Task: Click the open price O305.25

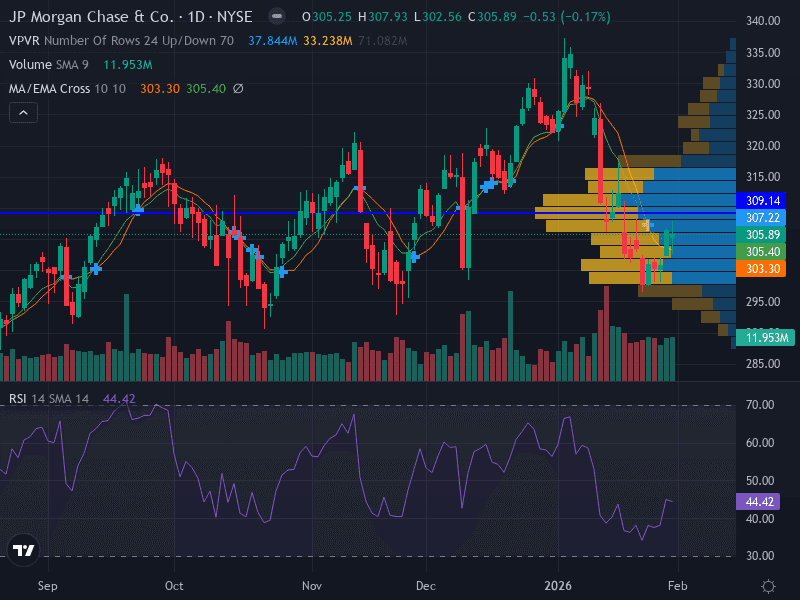Action: pos(327,17)
